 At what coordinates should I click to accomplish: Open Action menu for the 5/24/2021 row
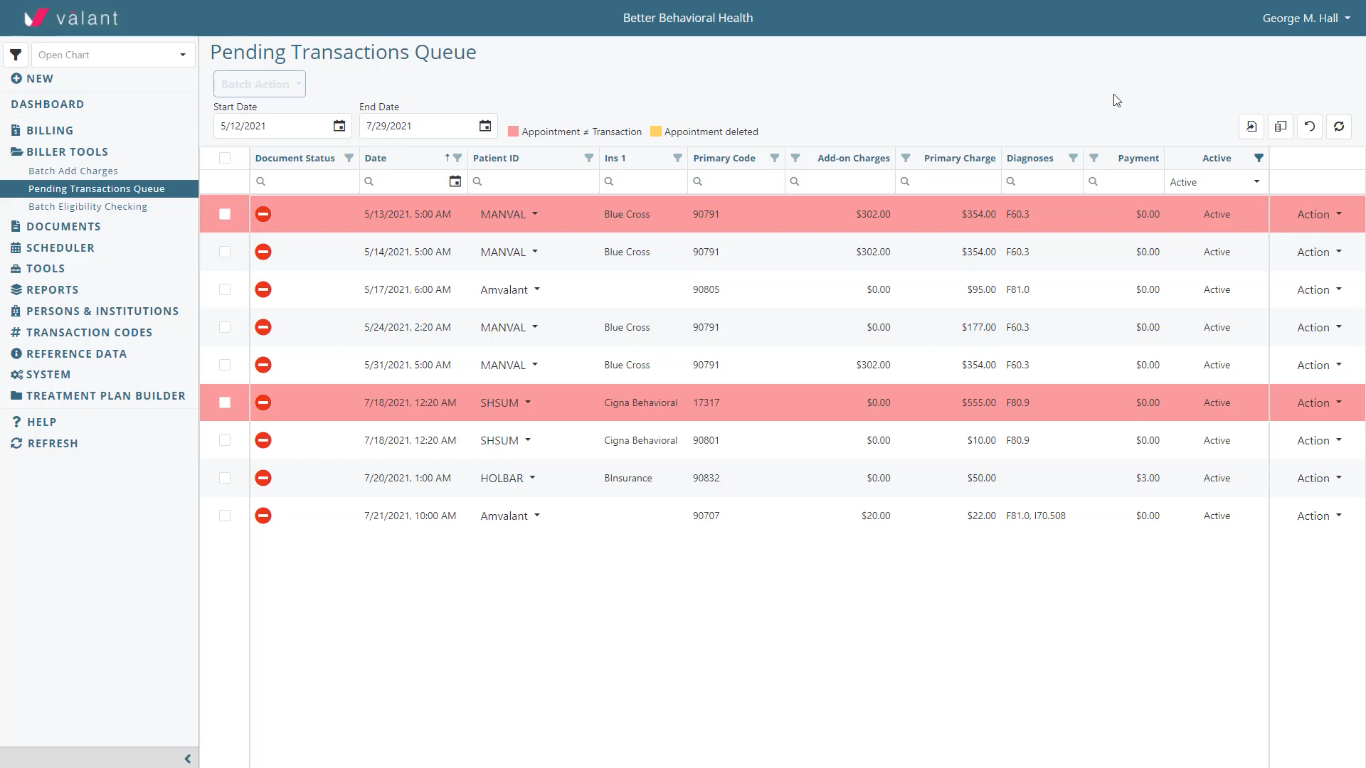(x=1319, y=327)
